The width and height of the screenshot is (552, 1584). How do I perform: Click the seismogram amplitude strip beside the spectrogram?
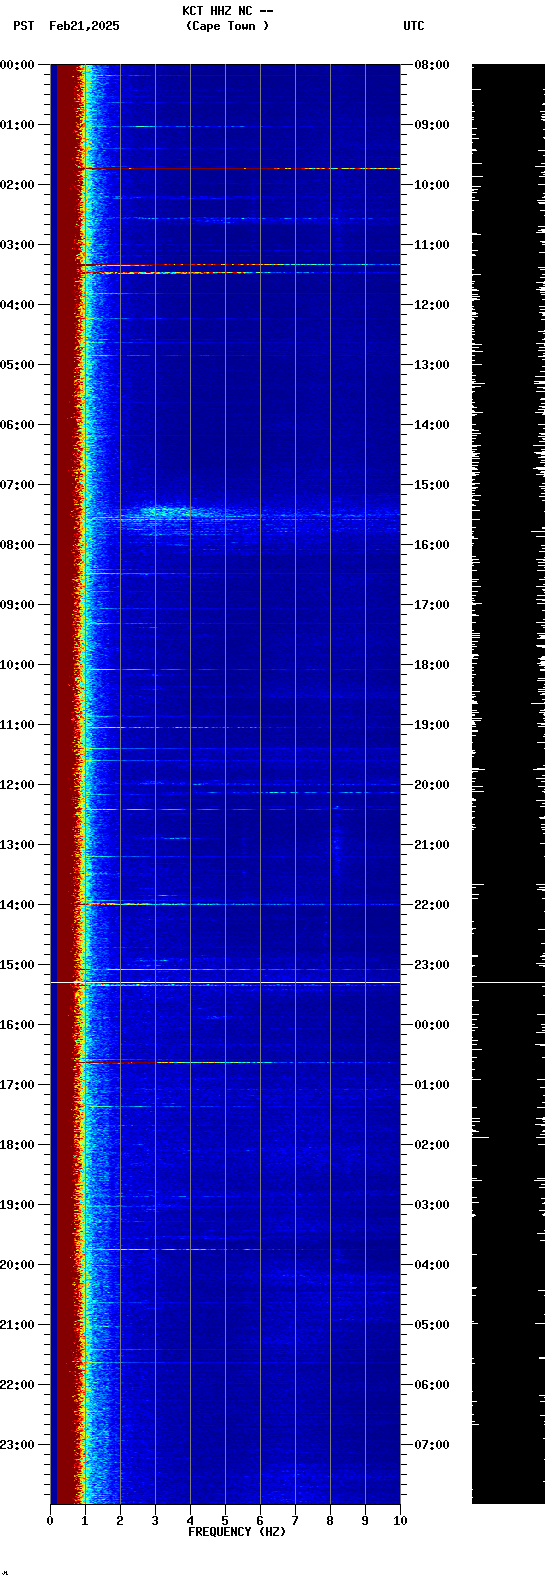(508, 784)
